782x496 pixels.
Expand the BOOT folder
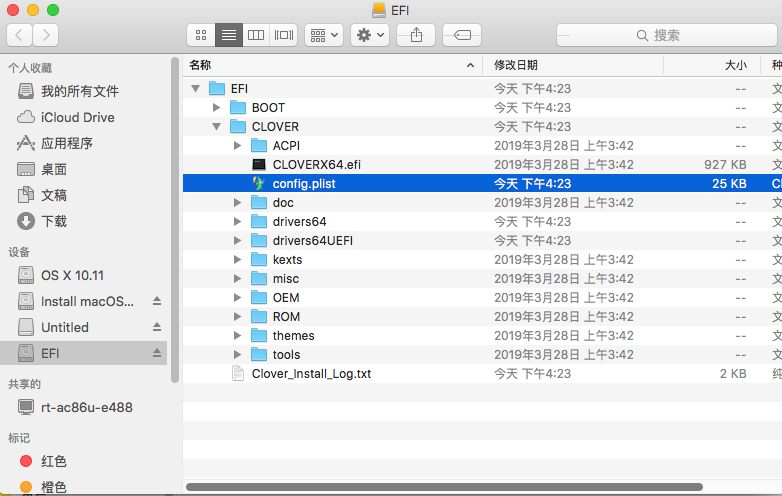216,108
